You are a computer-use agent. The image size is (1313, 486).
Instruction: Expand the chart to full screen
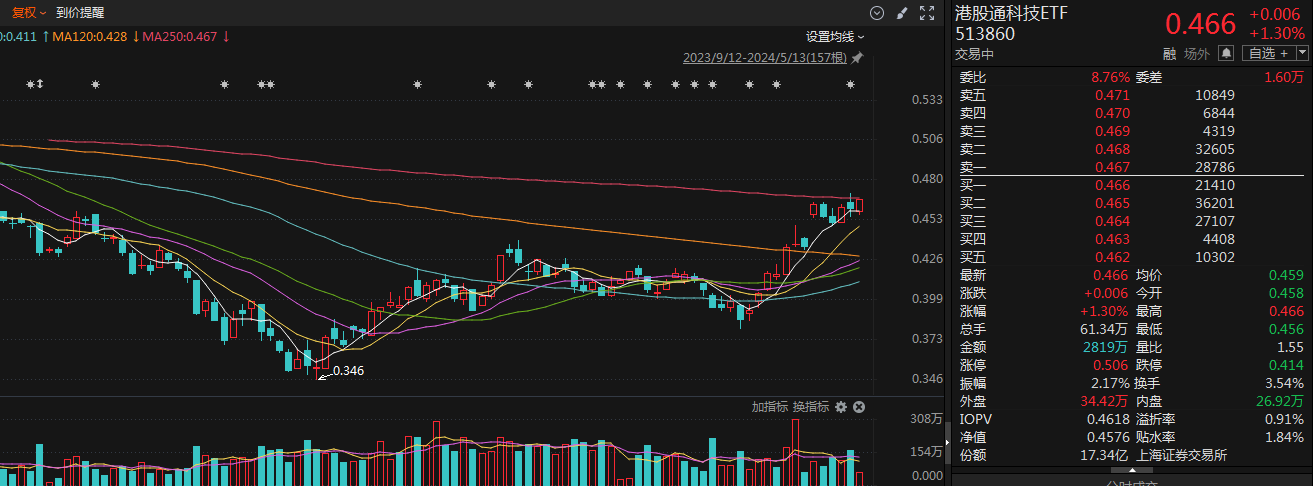[927, 13]
